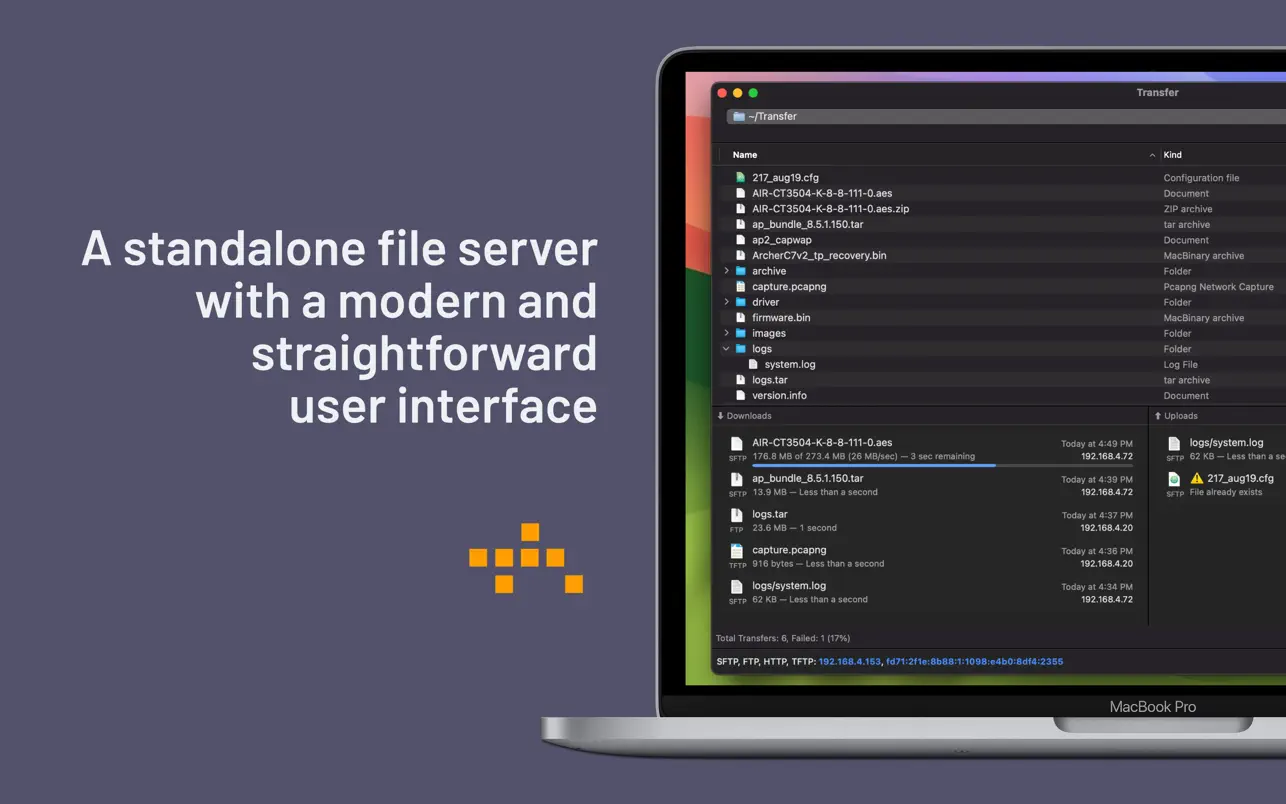Expand the archive folder
Viewport: 1286px width, 804px height.
click(x=726, y=271)
